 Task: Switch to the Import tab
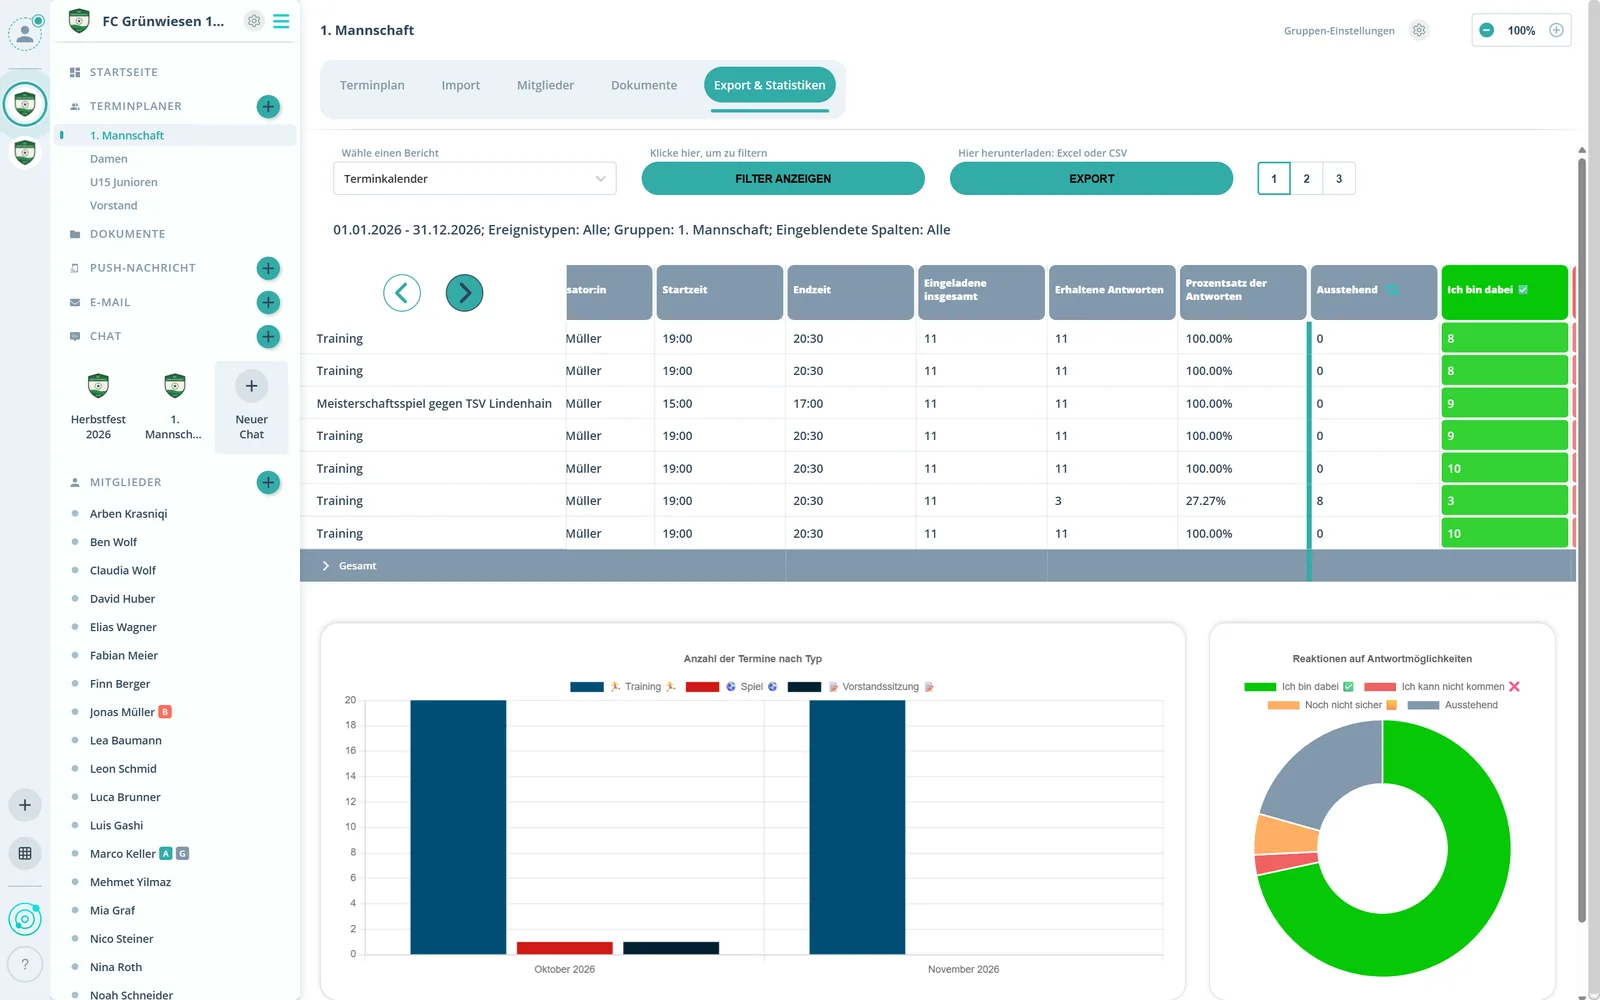pos(461,85)
